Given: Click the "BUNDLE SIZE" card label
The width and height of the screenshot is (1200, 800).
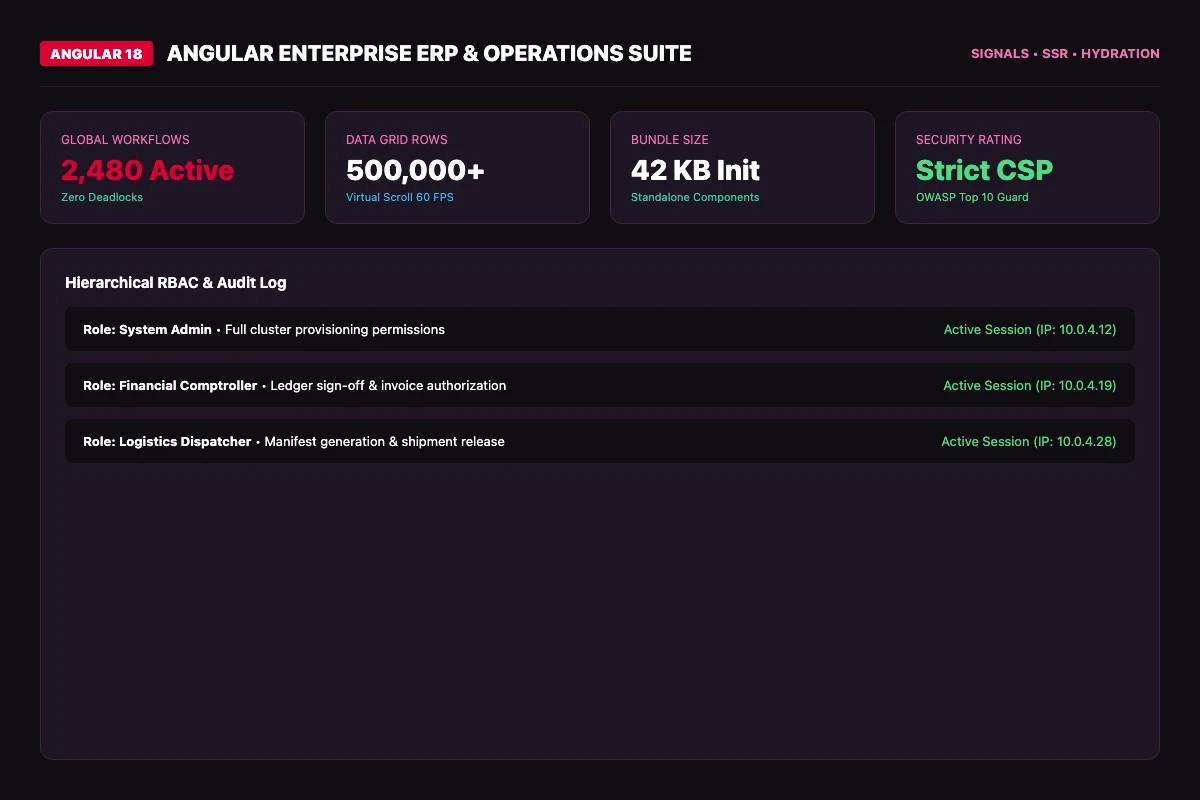Looking at the screenshot, I should coord(670,140).
